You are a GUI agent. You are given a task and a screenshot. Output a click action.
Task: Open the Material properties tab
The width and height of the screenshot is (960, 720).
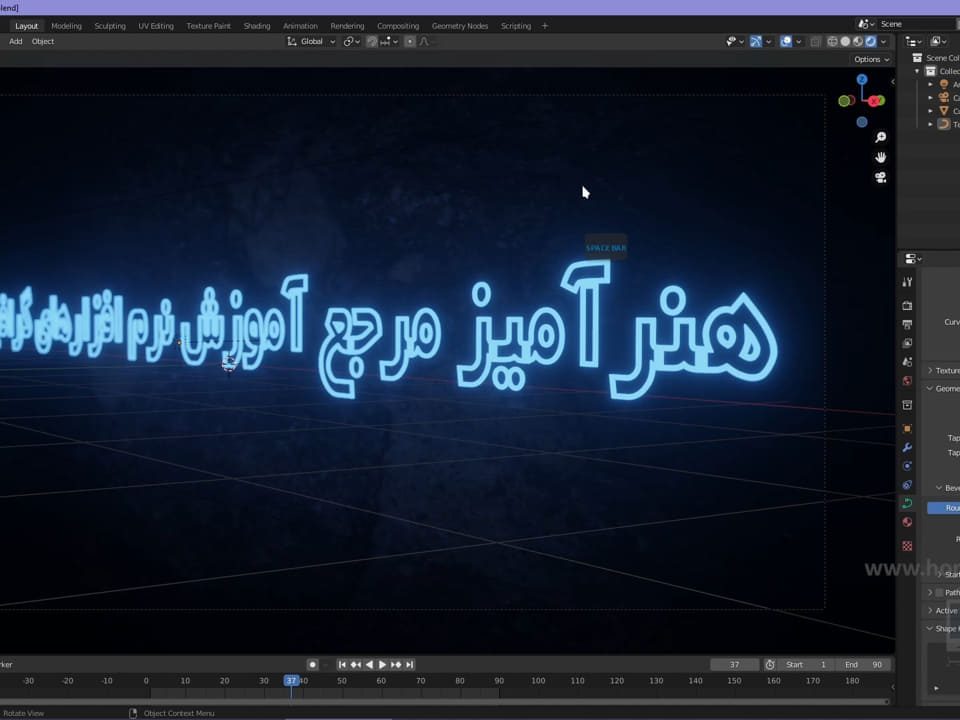tap(907, 522)
